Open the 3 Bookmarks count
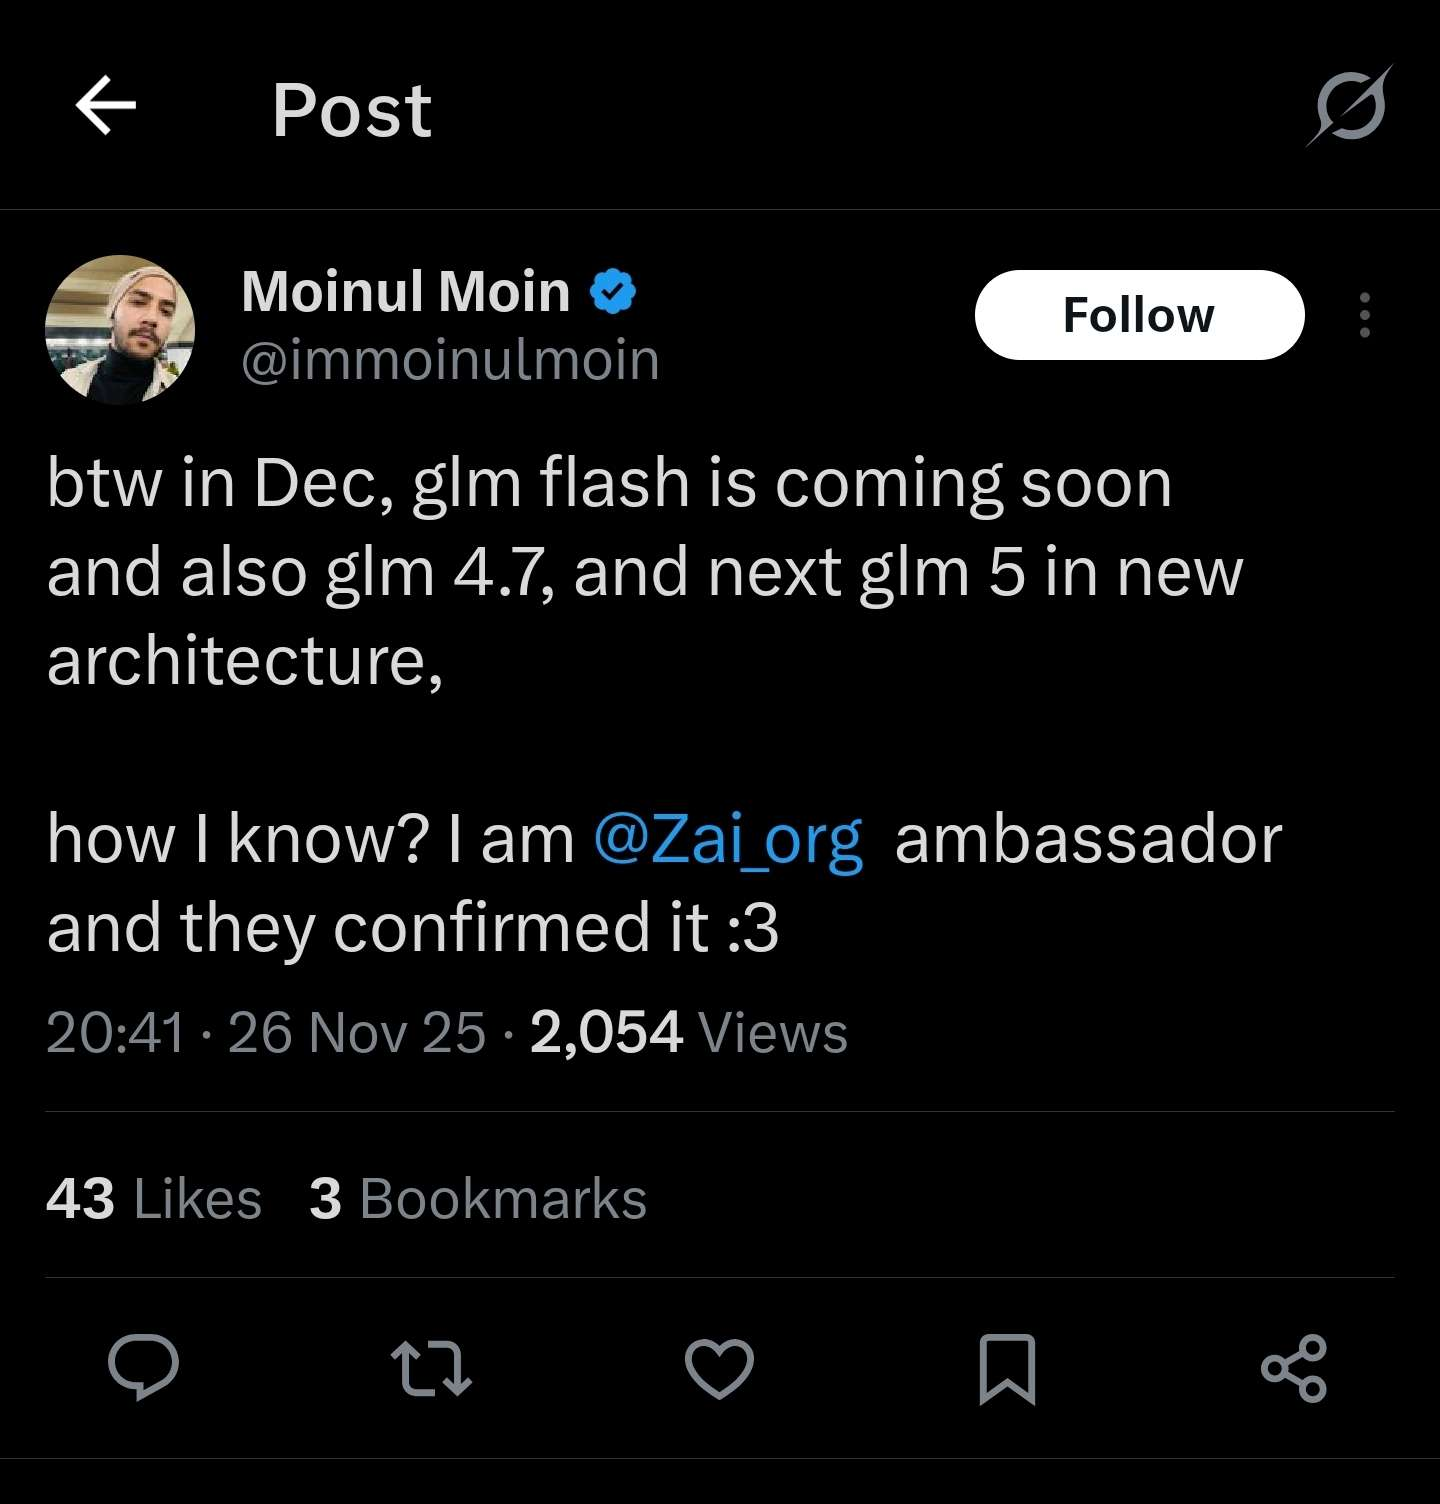The height and width of the screenshot is (1504, 1440). (x=478, y=1198)
